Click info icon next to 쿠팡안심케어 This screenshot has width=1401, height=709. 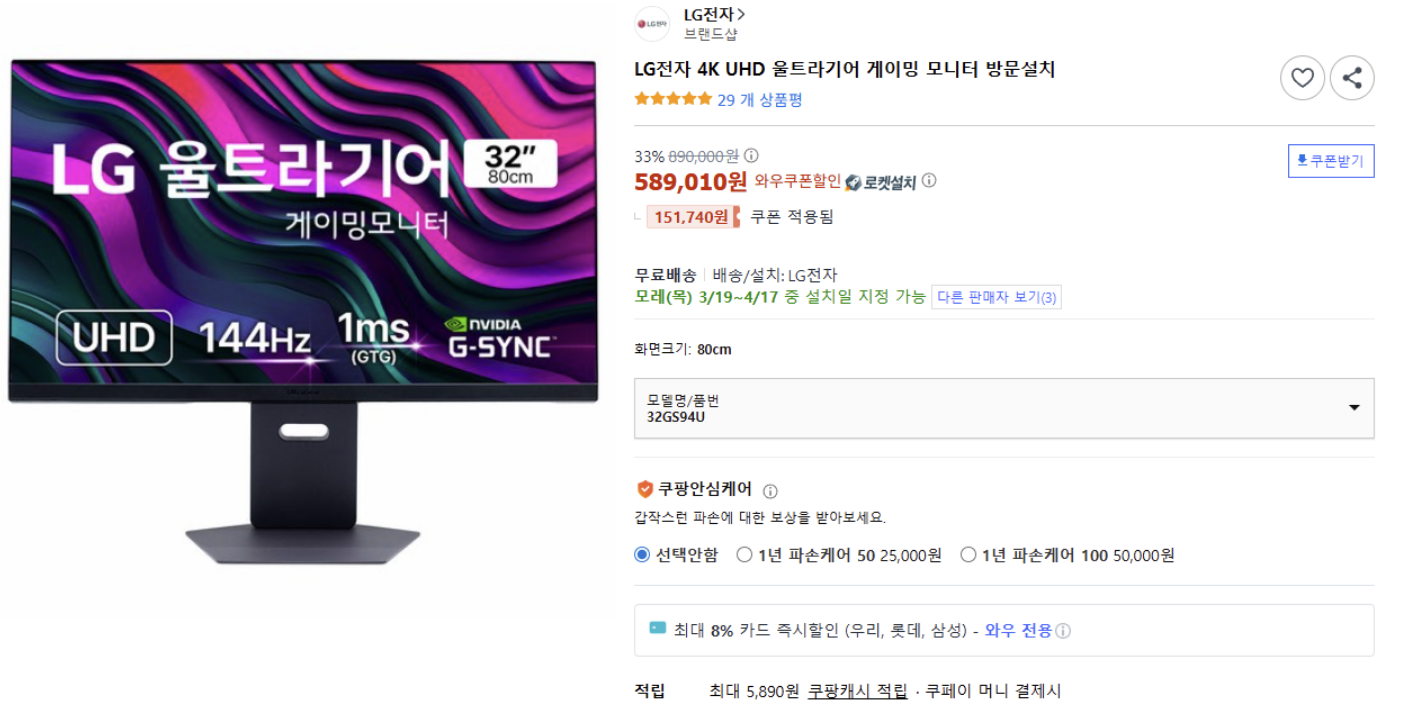[770, 491]
